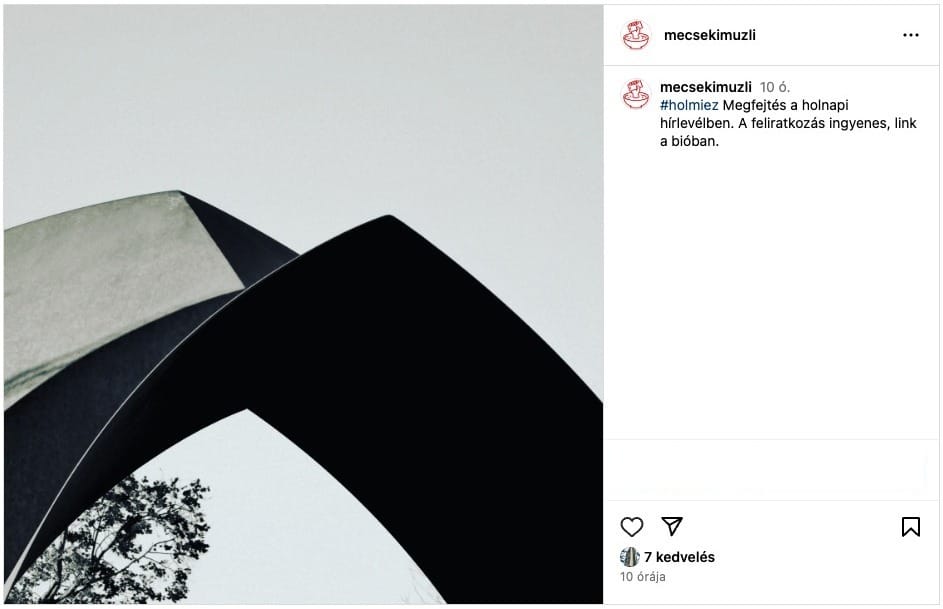Image resolution: width=943 pixels, height=609 pixels.
Task: Open the bold mecsekimuzli name in the caption
Action: 705,87
